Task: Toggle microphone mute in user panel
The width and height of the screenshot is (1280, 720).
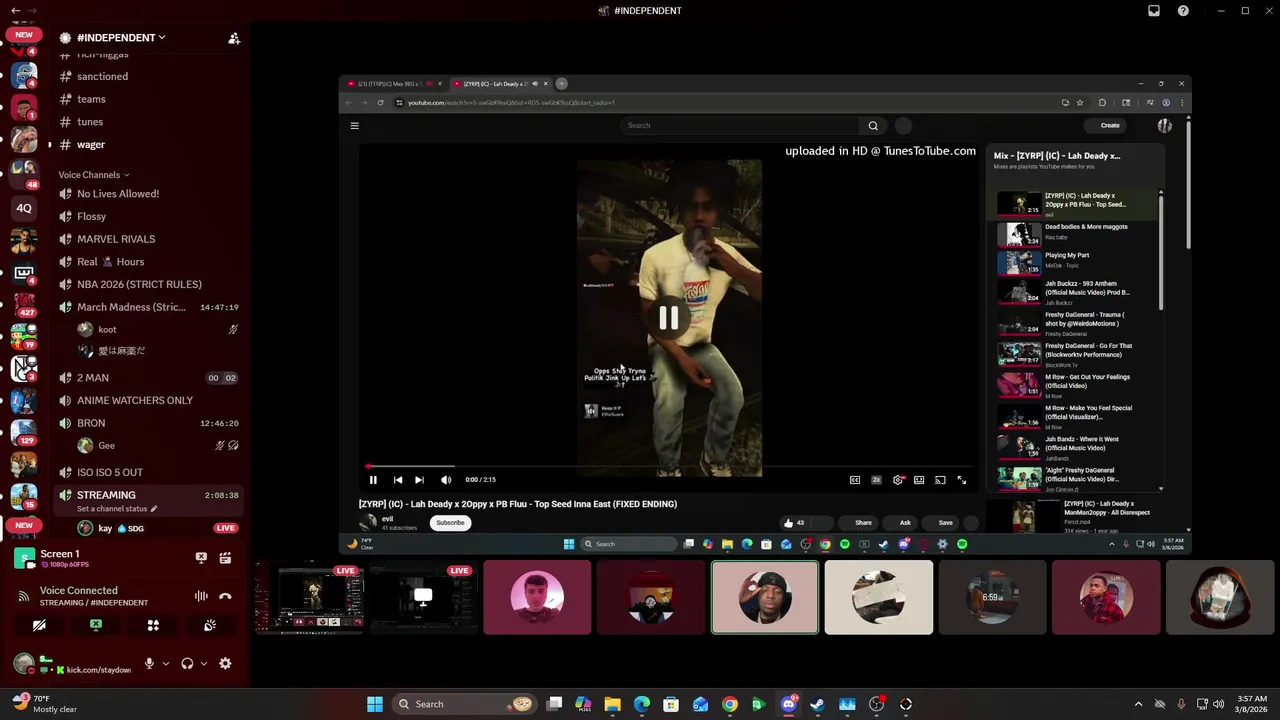Action: 149,663
